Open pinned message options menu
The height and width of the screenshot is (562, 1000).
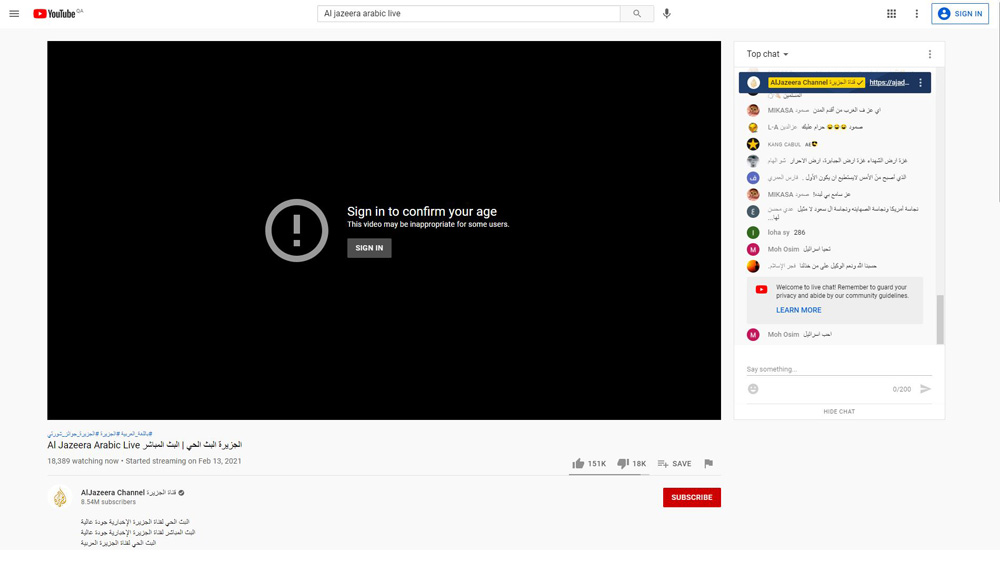click(921, 83)
